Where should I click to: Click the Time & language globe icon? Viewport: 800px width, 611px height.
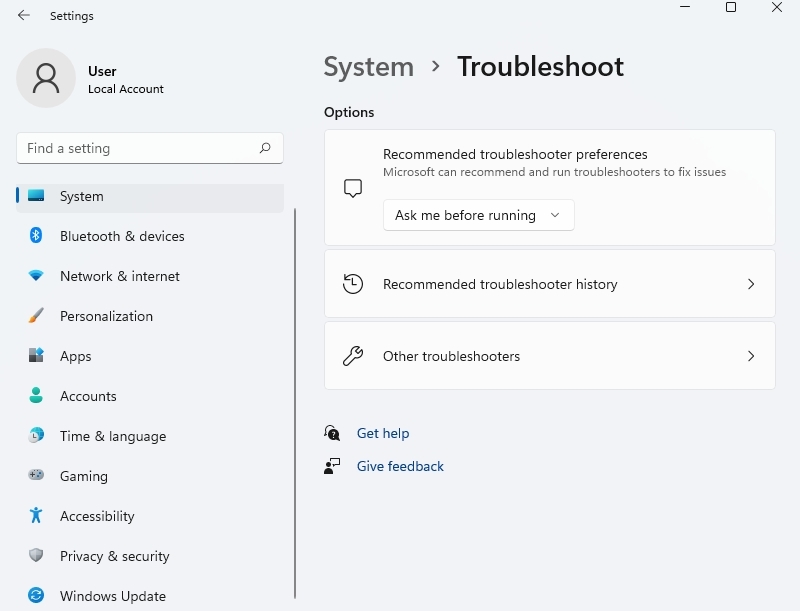tap(36, 436)
